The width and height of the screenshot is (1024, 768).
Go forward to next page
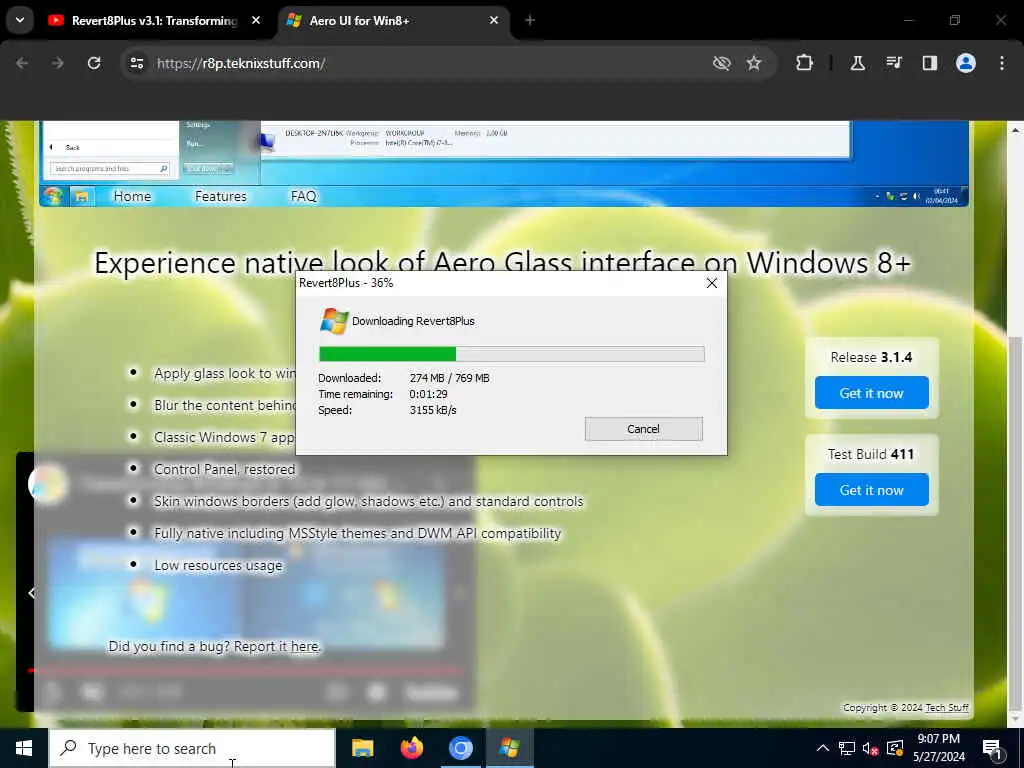(x=57, y=63)
